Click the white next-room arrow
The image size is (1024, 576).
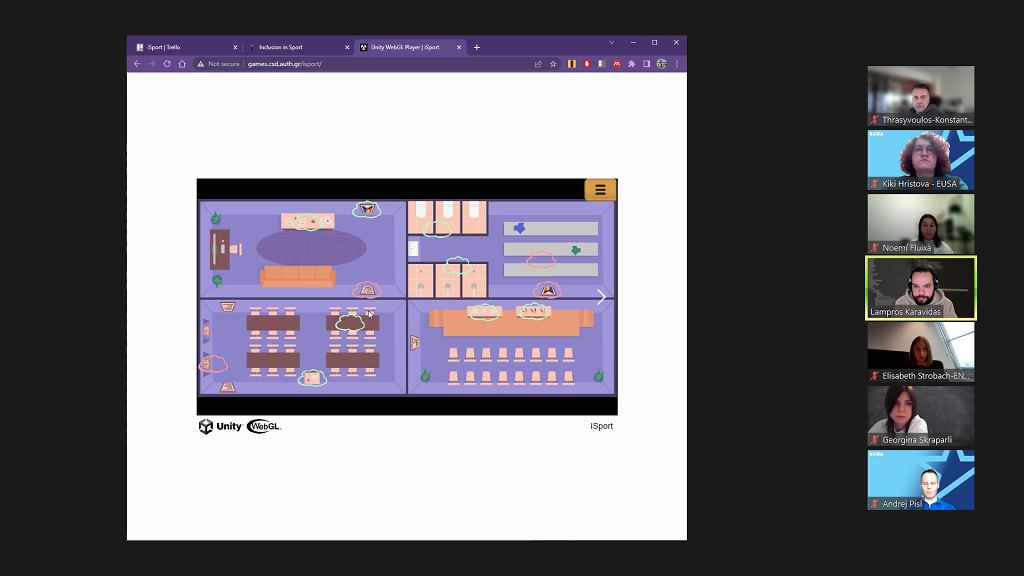click(x=601, y=297)
